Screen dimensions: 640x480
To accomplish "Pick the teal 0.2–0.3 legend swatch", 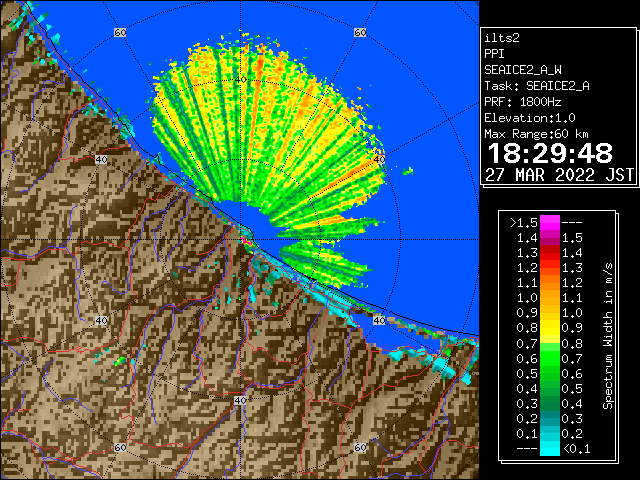I will coord(550,418).
